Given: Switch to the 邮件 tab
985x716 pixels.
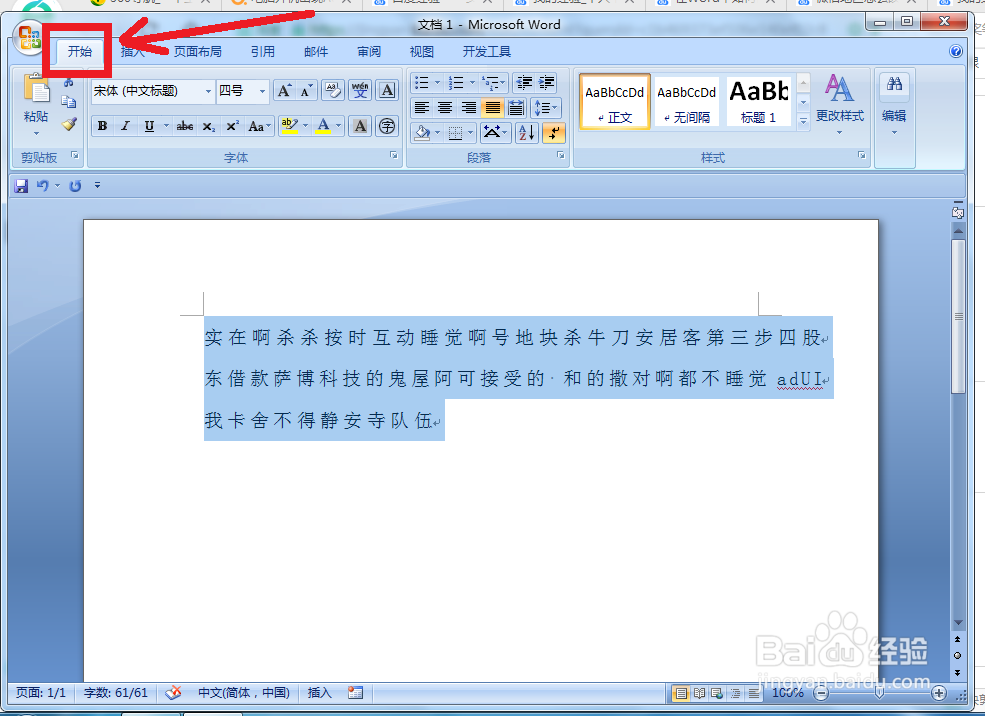Looking at the screenshot, I should pos(316,52).
